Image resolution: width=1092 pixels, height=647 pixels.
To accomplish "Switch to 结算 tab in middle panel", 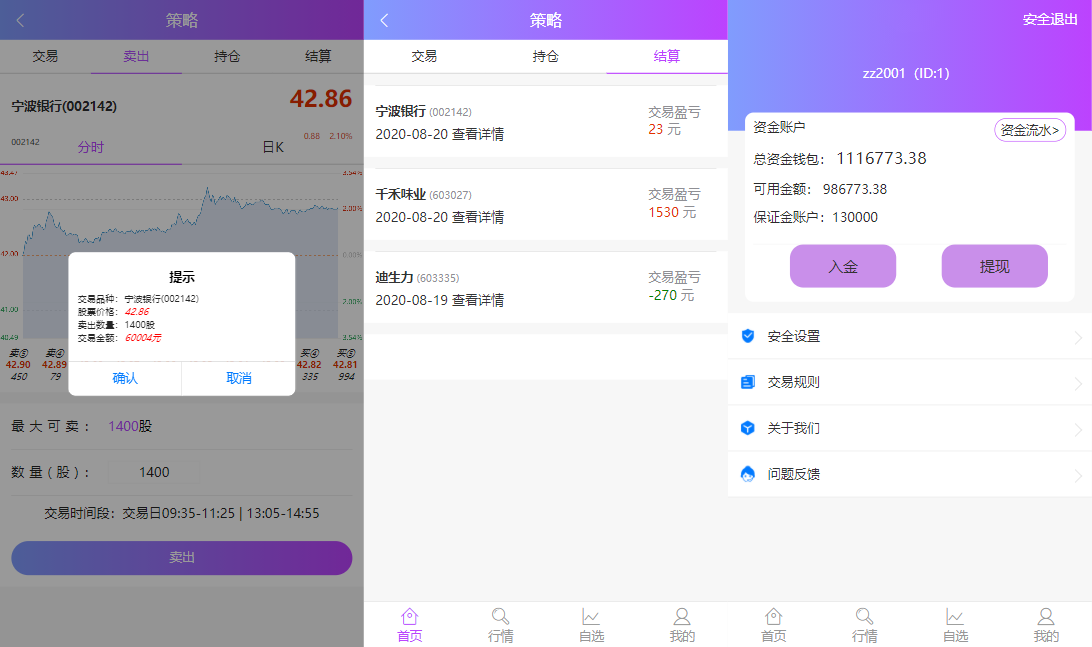I will click(x=666, y=56).
